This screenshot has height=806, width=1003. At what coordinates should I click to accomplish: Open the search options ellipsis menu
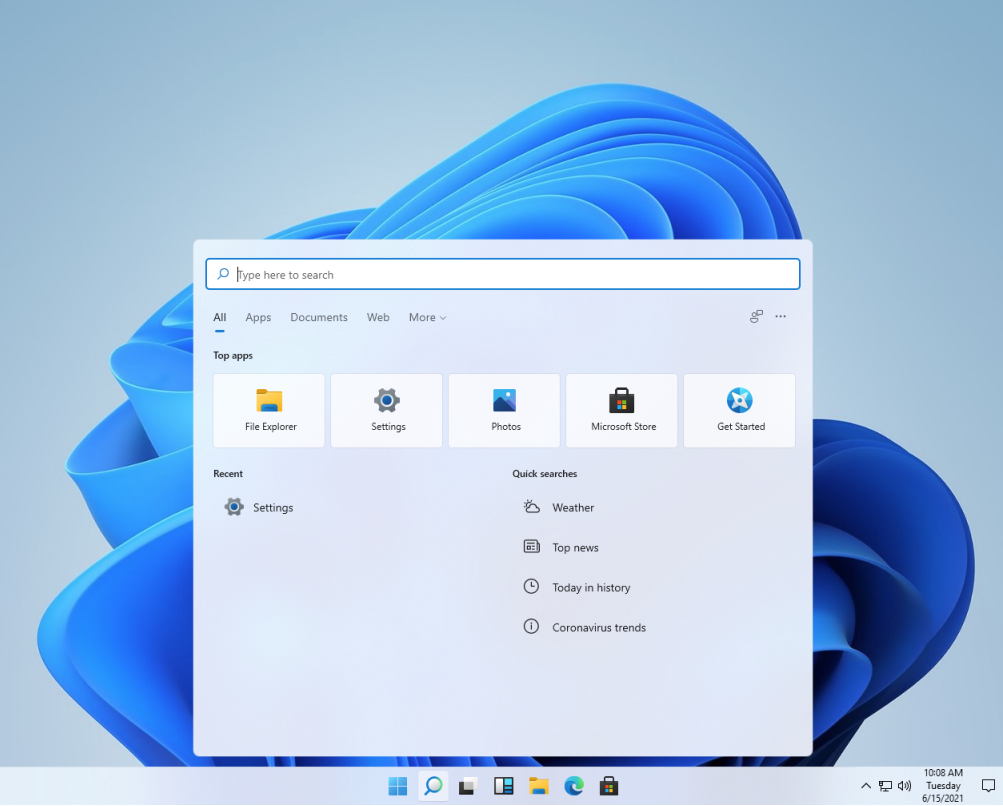(780, 316)
